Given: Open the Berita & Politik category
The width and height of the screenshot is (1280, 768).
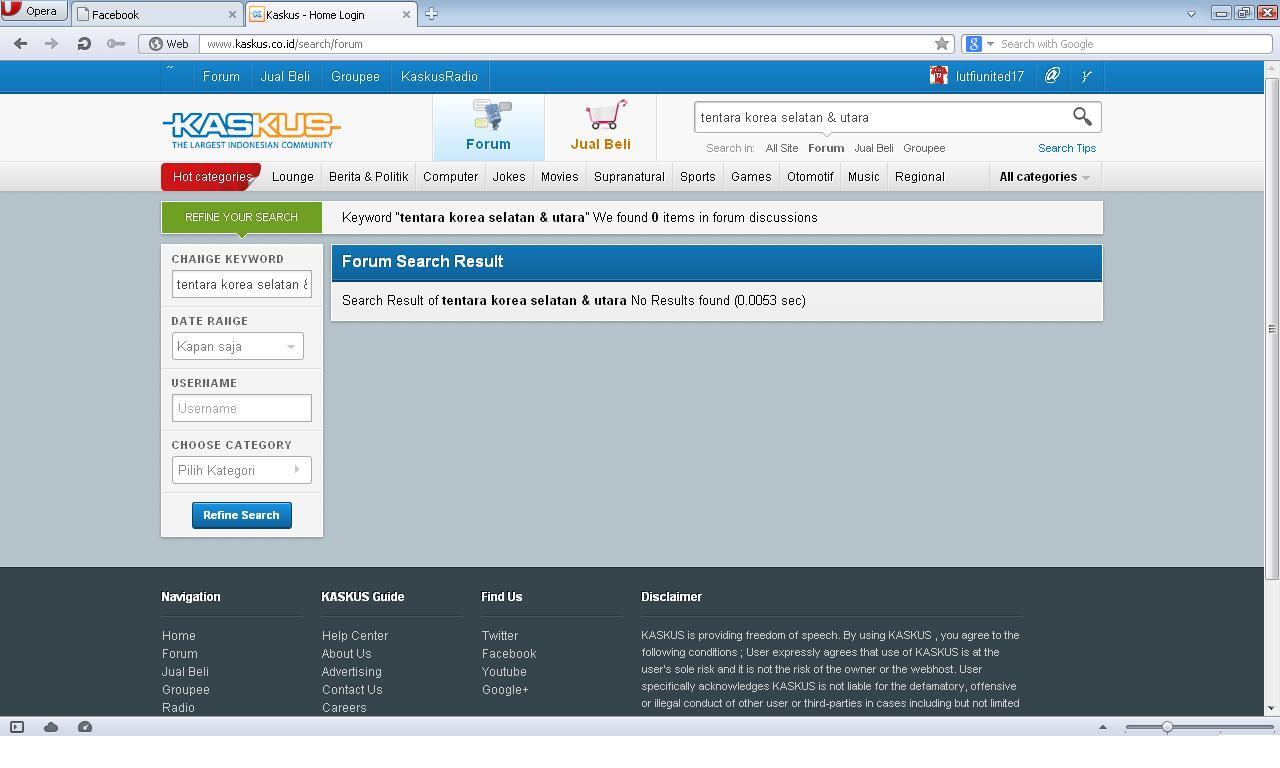Looking at the screenshot, I should 368,177.
